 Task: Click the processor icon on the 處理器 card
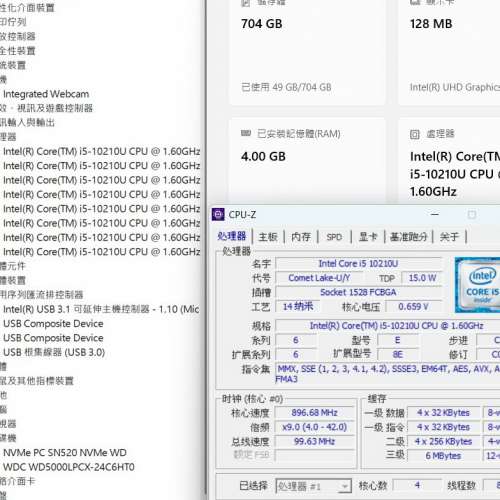pyautogui.click(x=414, y=134)
